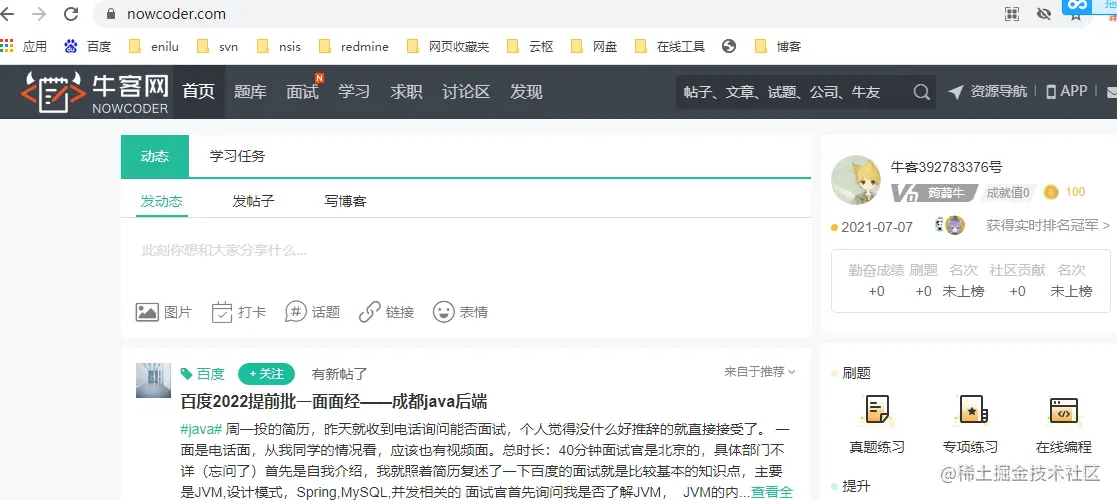This screenshot has height=500, width=1117.
Task: Open 资源导航 navigation link
Action: [988, 91]
